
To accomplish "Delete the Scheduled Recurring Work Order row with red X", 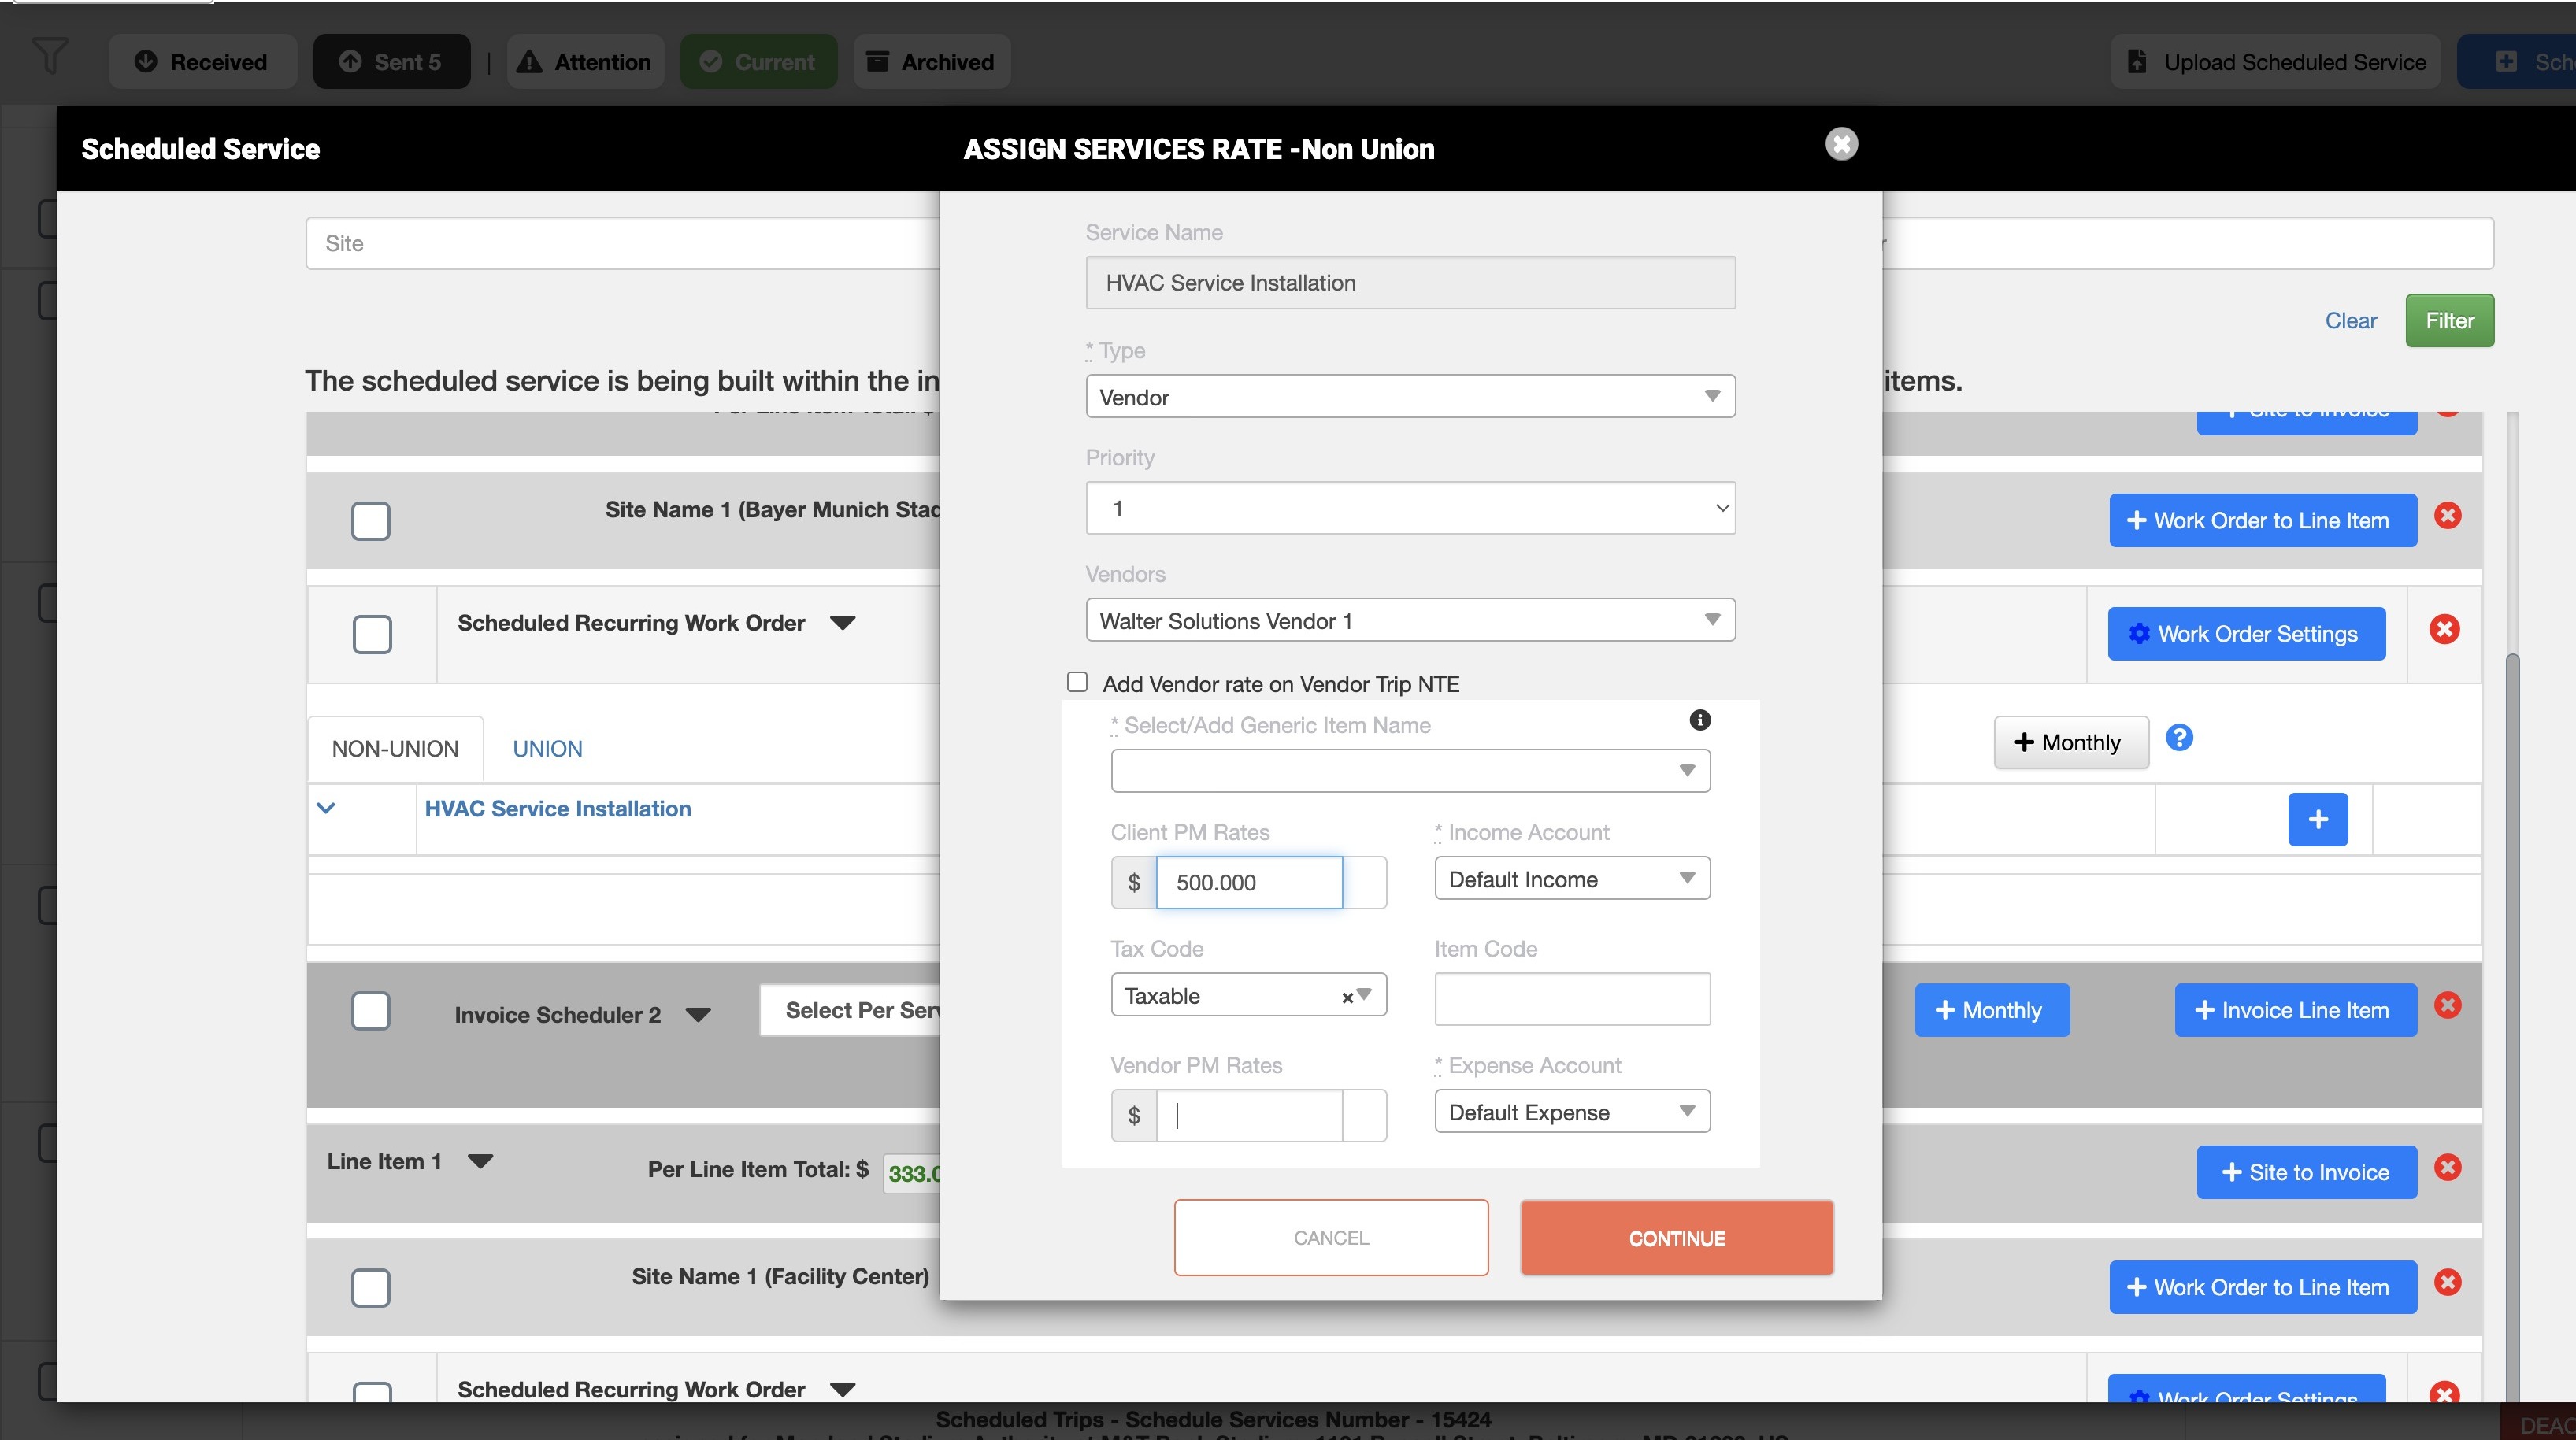I will point(2444,630).
